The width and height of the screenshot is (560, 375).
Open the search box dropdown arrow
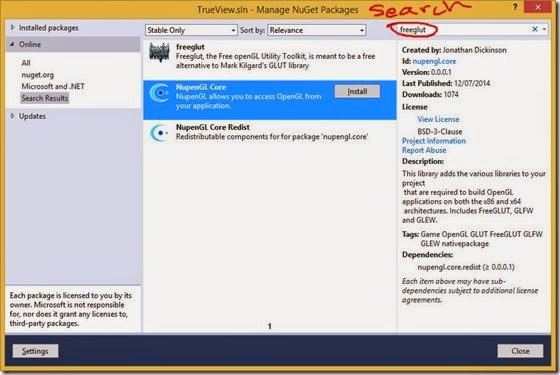coord(544,29)
